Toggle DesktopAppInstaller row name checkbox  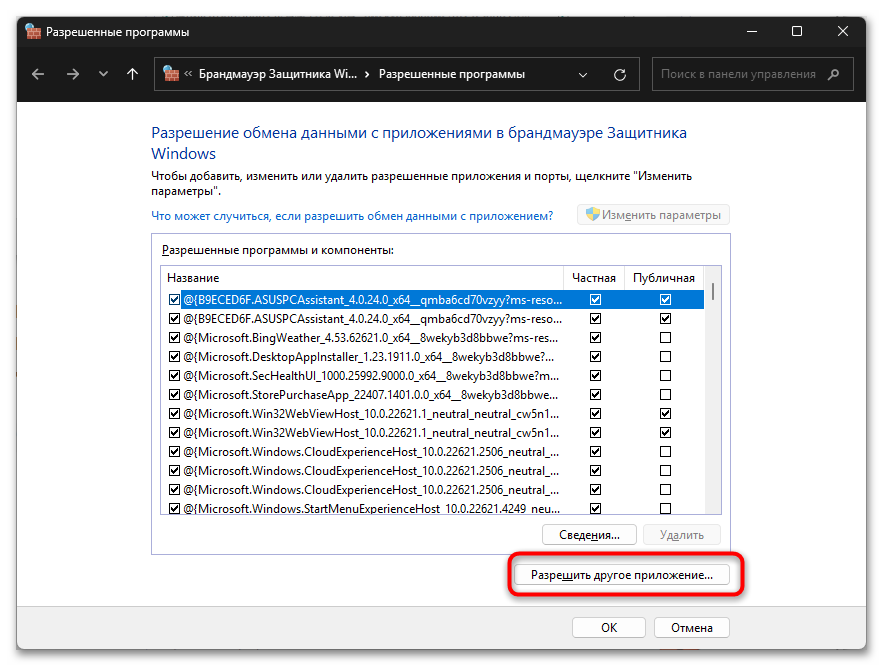pyautogui.click(x=174, y=356)
